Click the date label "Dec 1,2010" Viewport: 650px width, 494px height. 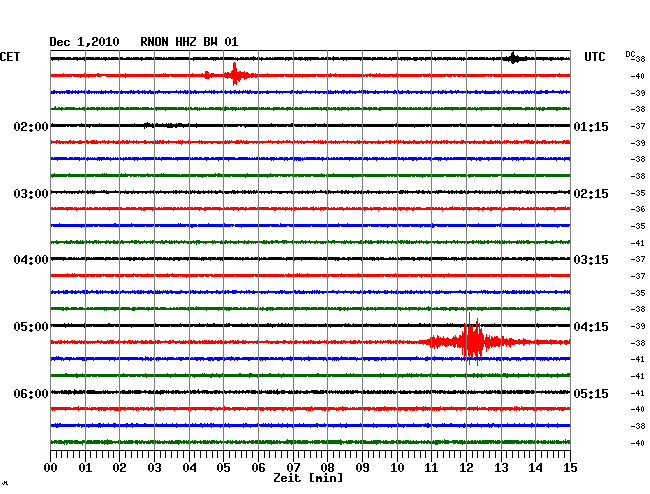(x=84, y=42)
